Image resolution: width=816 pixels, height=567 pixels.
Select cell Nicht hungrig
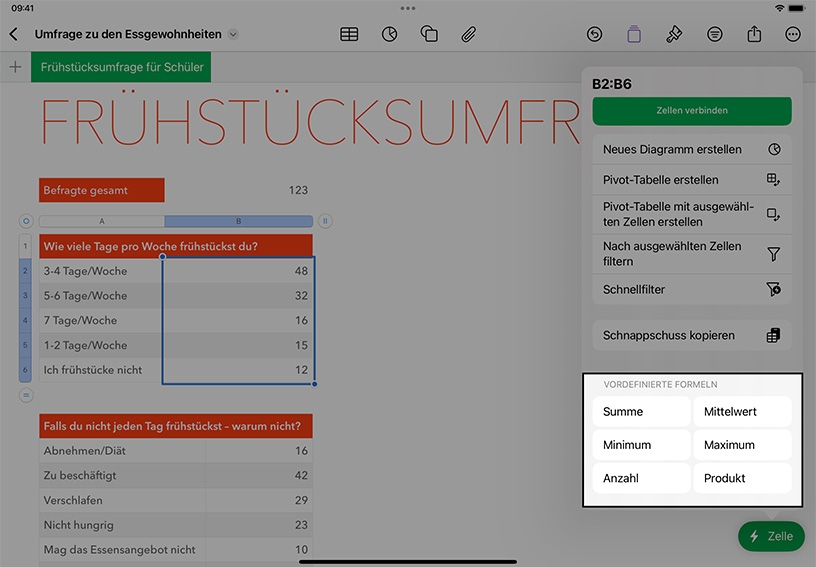click(x=122, y=525)
